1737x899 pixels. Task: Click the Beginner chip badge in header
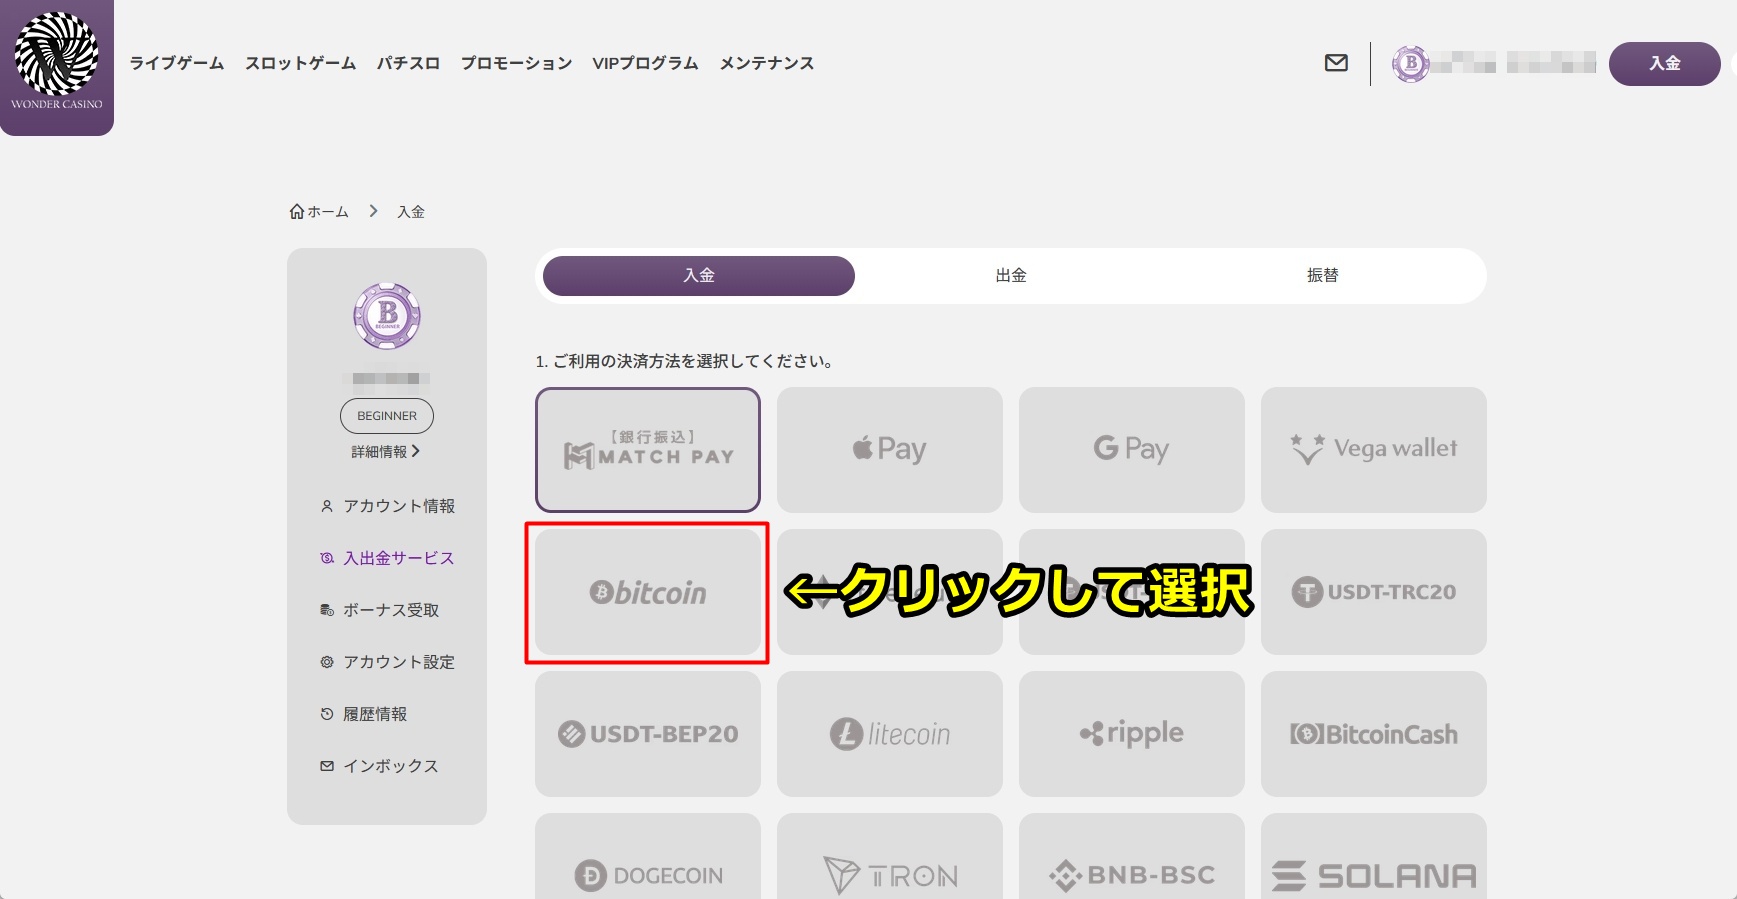point(1411,64)
